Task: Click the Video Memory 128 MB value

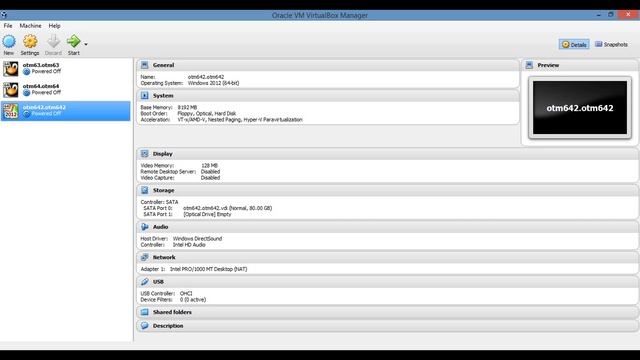Action: (209, 166)
